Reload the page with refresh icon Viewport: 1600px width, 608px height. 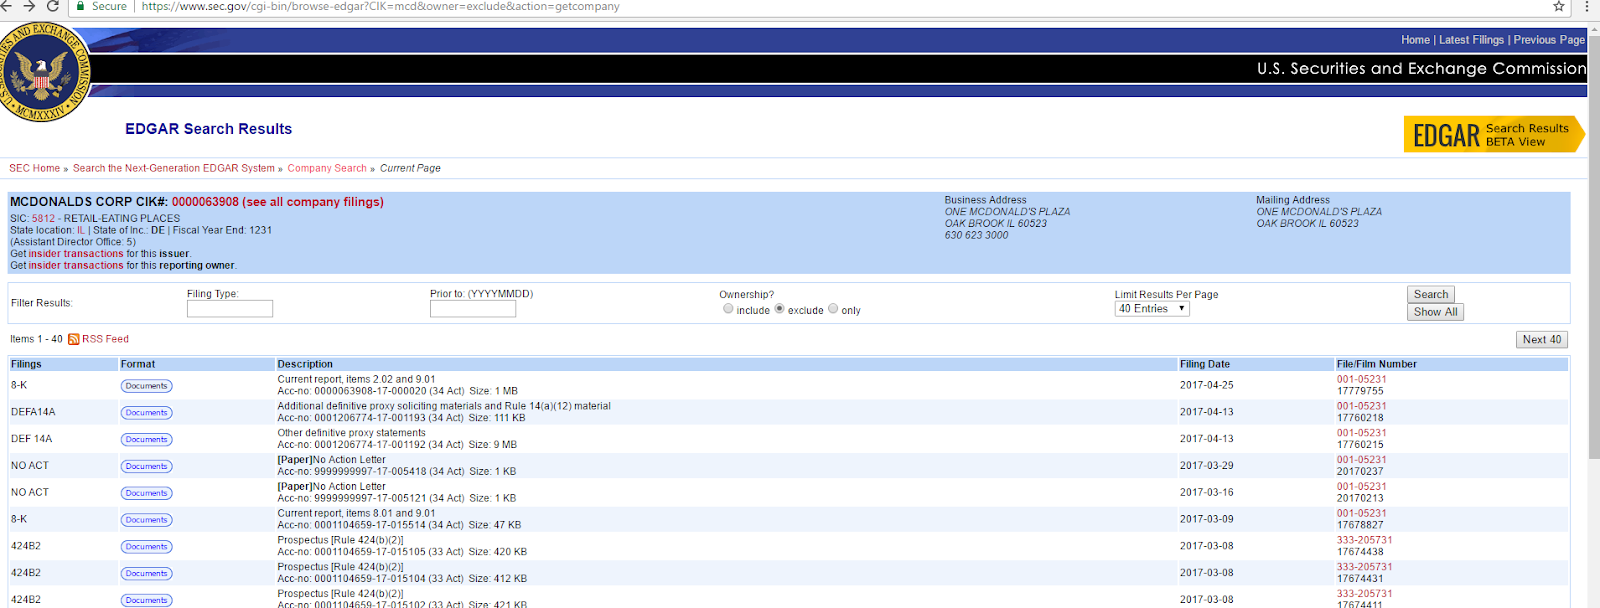click(x=53, y=6)
